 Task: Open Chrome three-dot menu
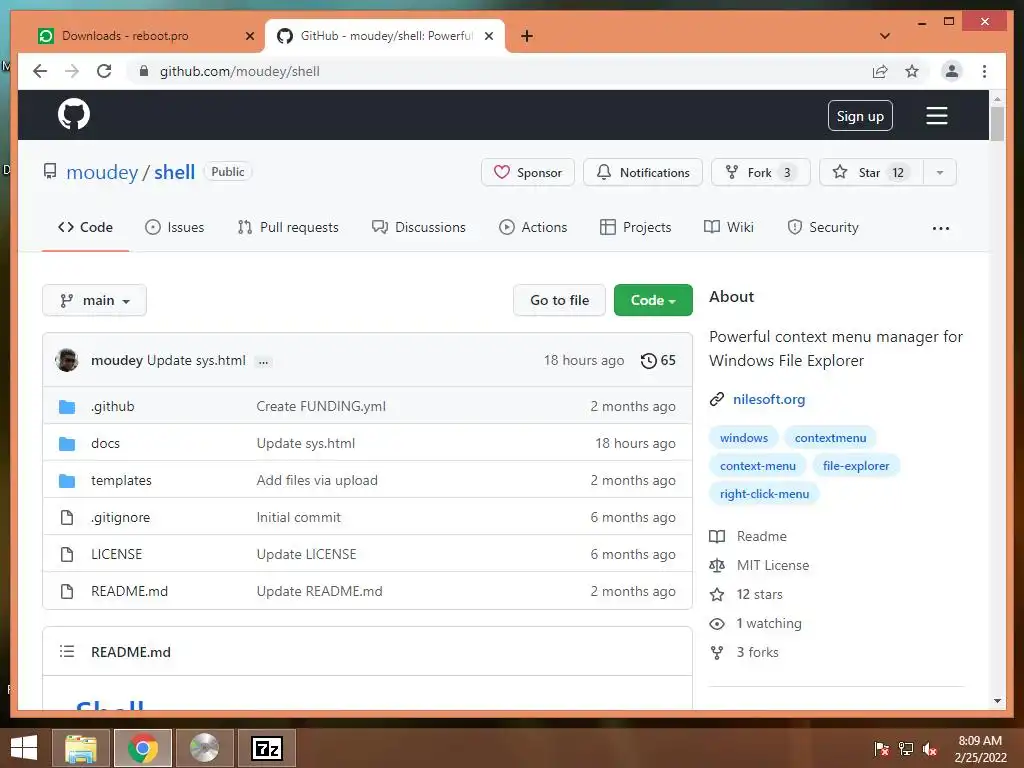(984, 71)
